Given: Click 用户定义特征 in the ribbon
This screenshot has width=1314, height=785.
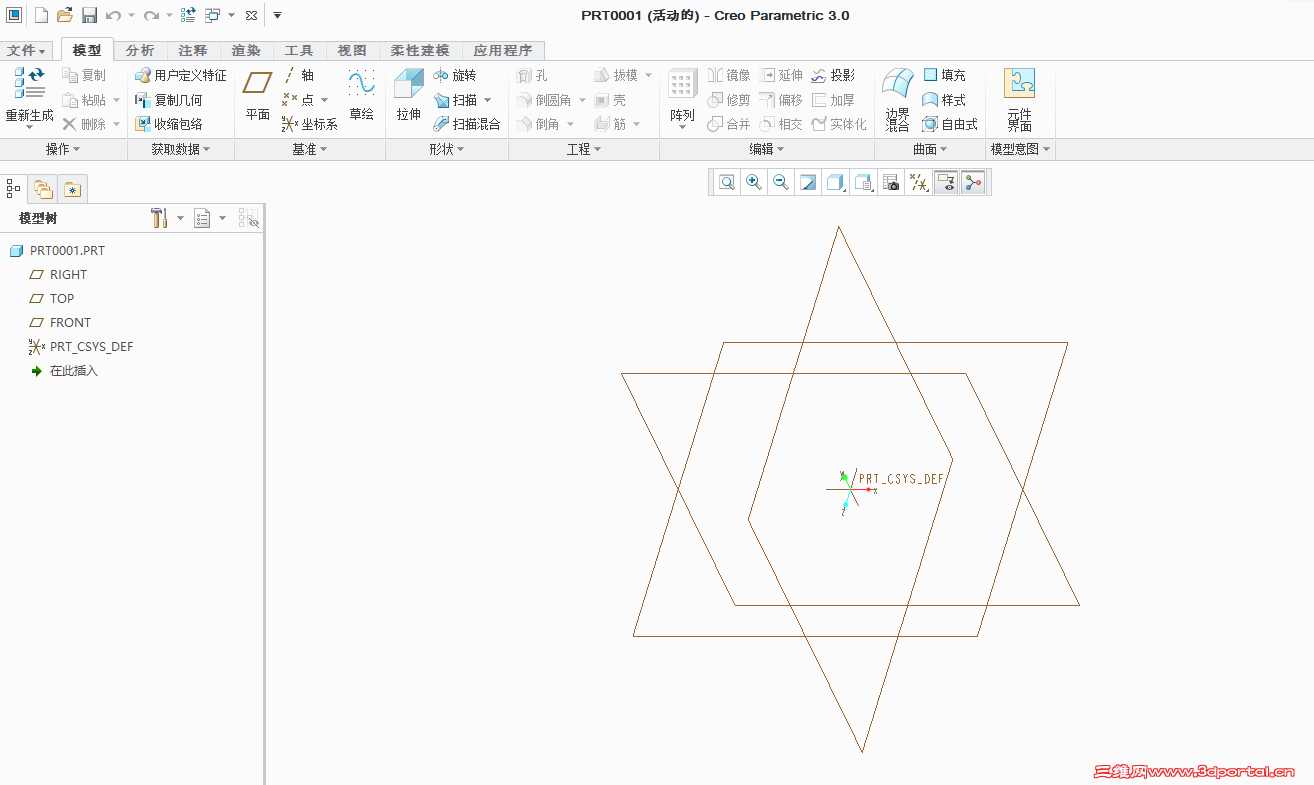Looking at the screenshot, I should click(x=181, y=75).
